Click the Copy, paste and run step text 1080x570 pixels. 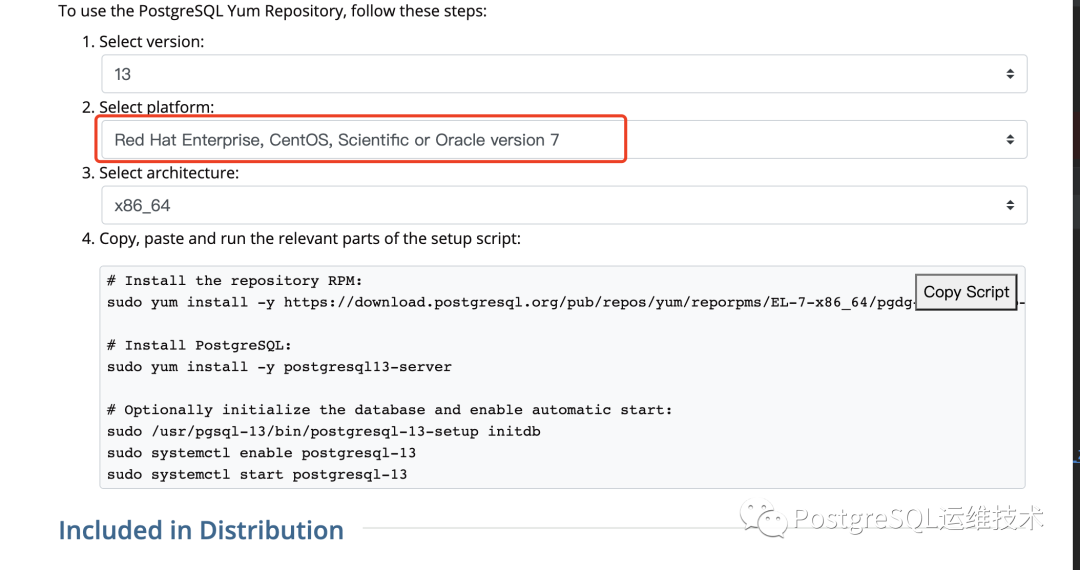[310, 239]
